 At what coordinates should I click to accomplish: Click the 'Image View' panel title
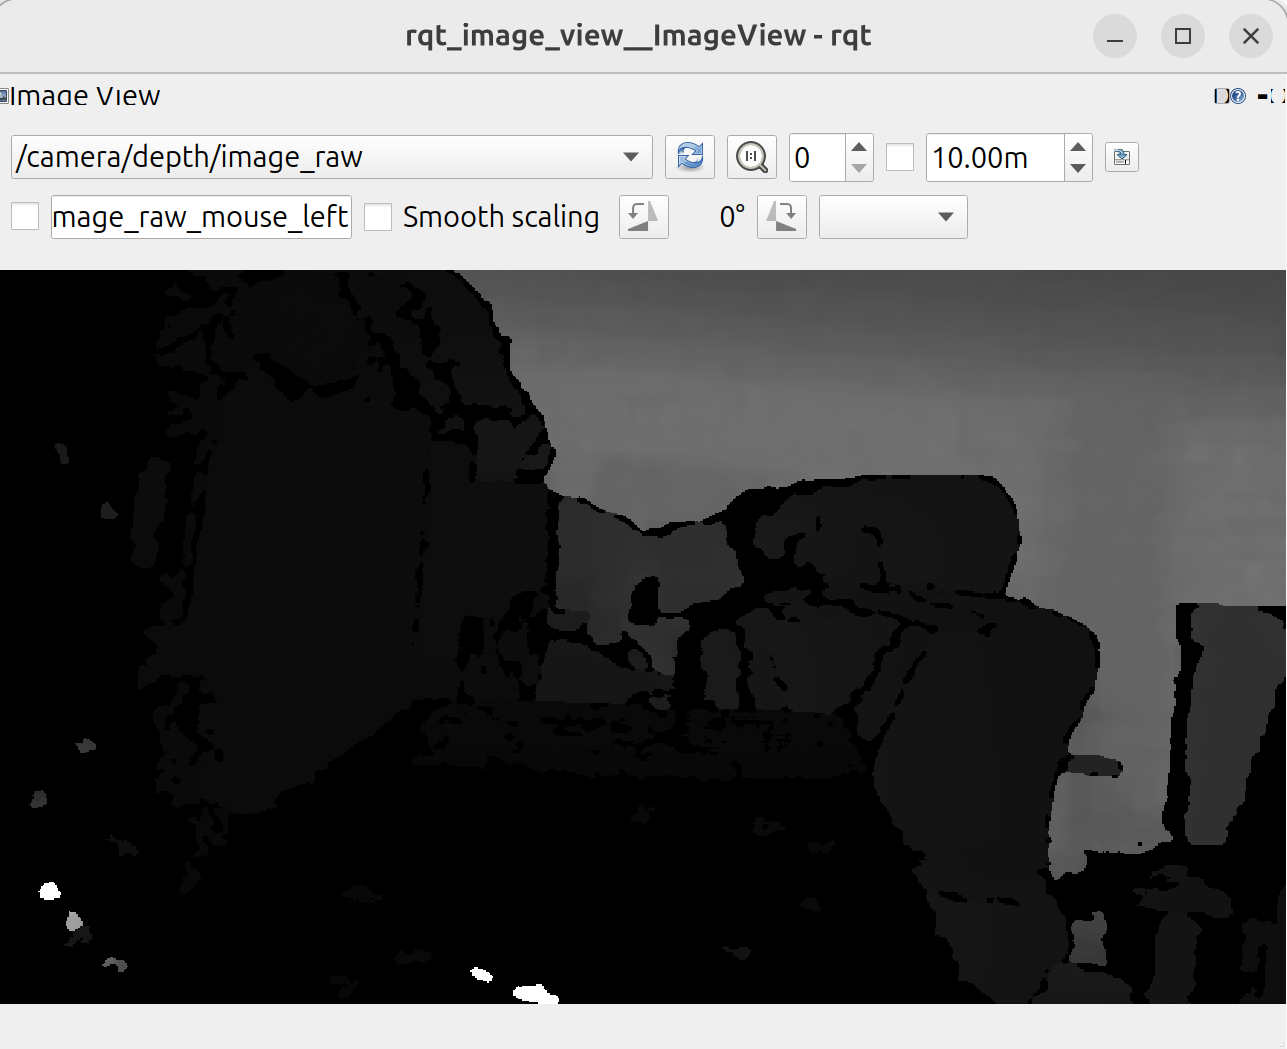pos(85,96)
